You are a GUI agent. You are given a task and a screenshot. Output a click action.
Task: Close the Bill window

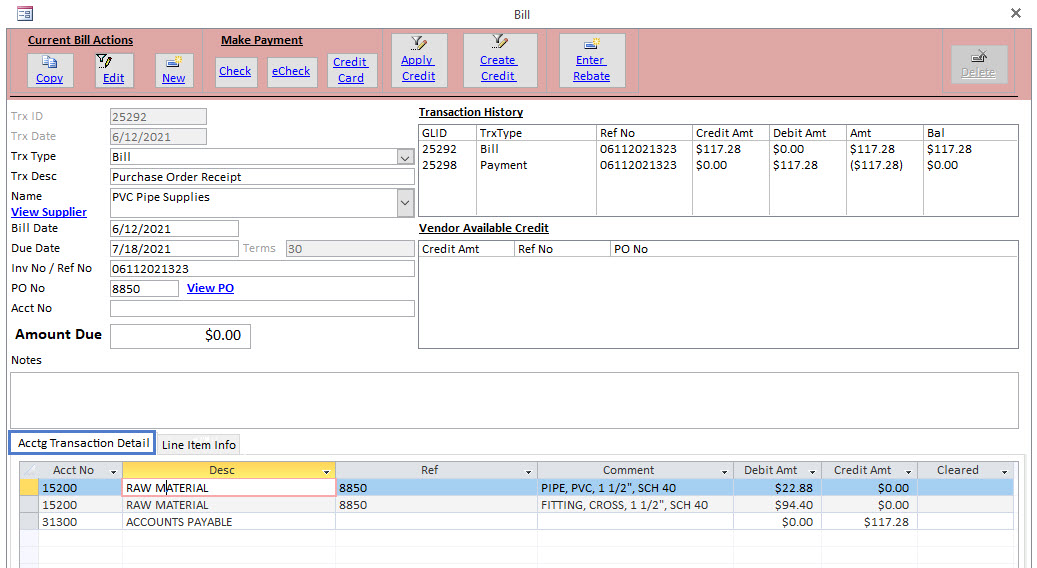(x=1016, y=13)
